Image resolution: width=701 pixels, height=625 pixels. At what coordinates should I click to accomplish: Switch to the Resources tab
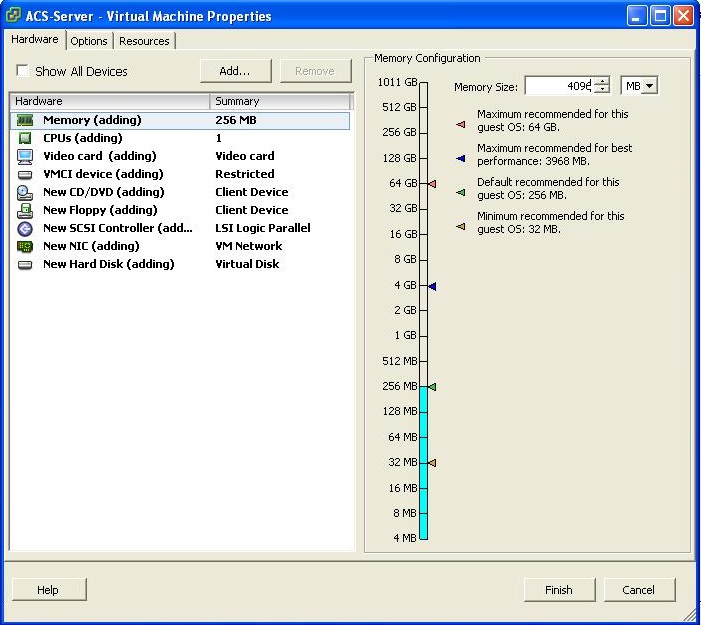(x=144, y=41)
